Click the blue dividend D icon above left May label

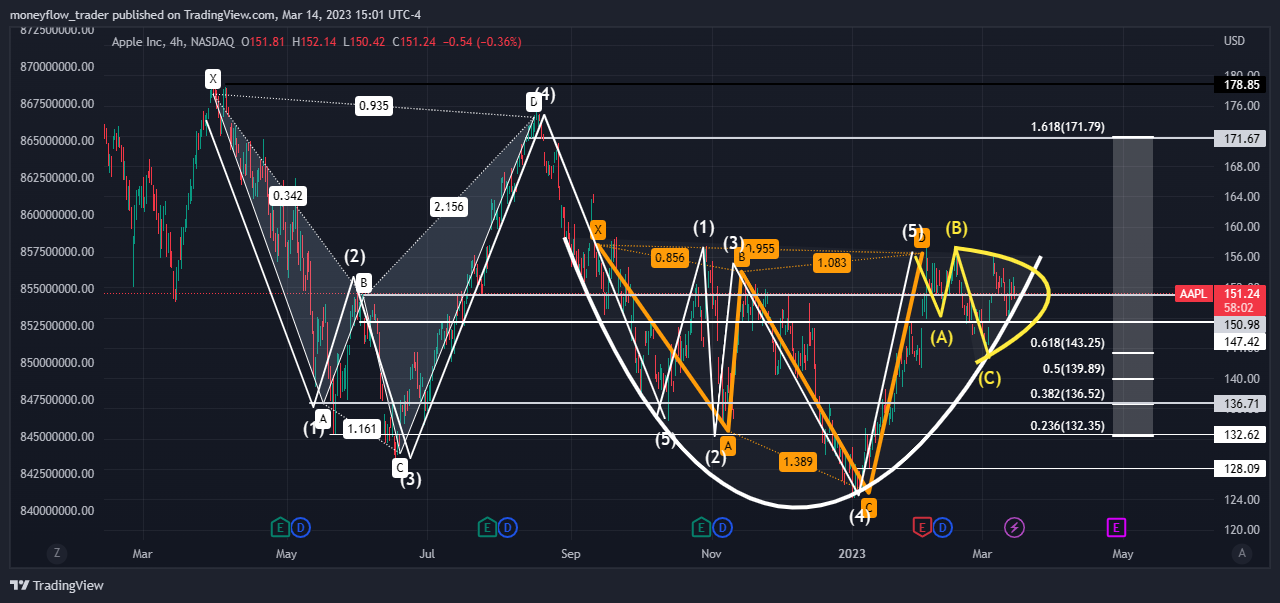(x=300, y=526)
